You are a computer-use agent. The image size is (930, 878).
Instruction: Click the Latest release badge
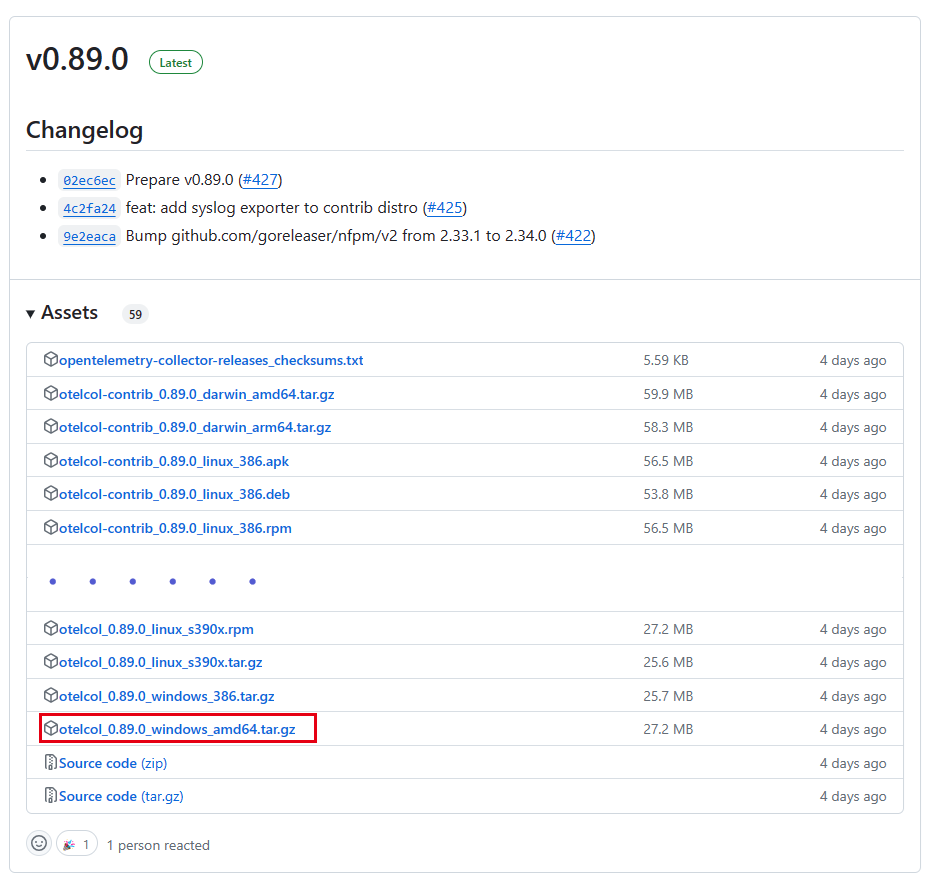pyautogui.click(x=175, y=62)
